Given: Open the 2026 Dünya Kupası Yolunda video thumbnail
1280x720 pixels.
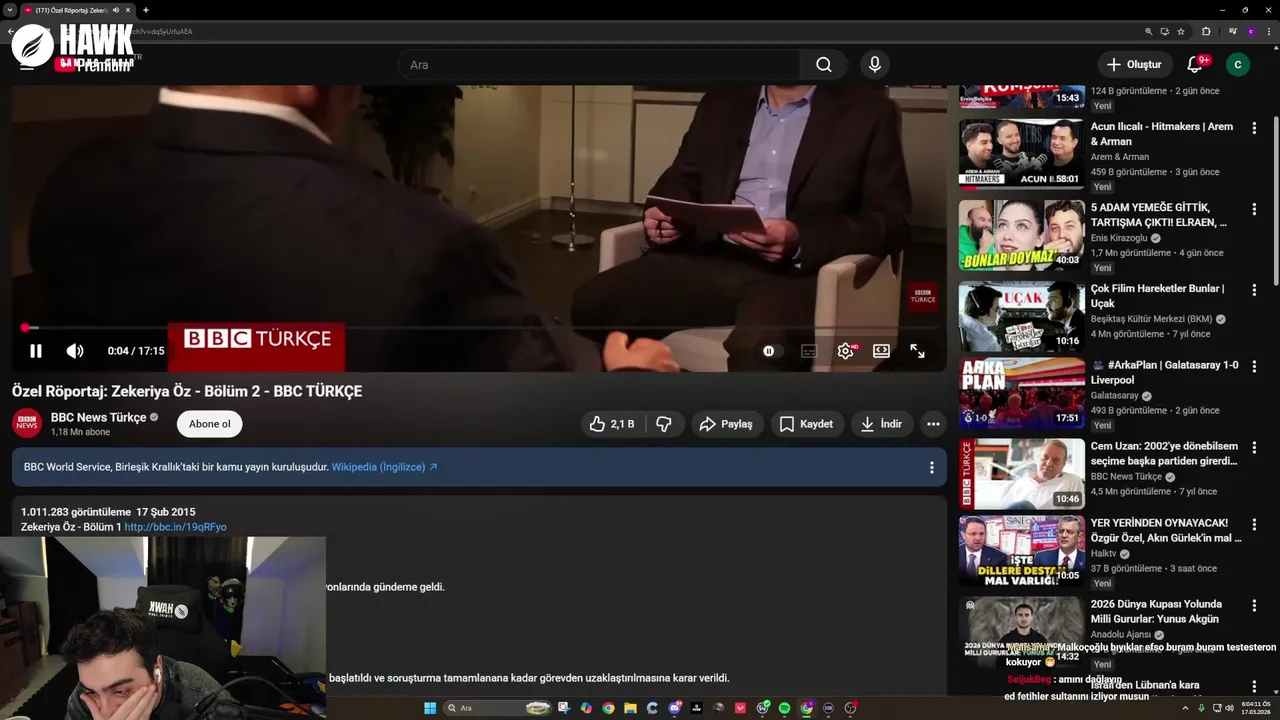Looking at the screenshot, I should [x=1022, y=632].
